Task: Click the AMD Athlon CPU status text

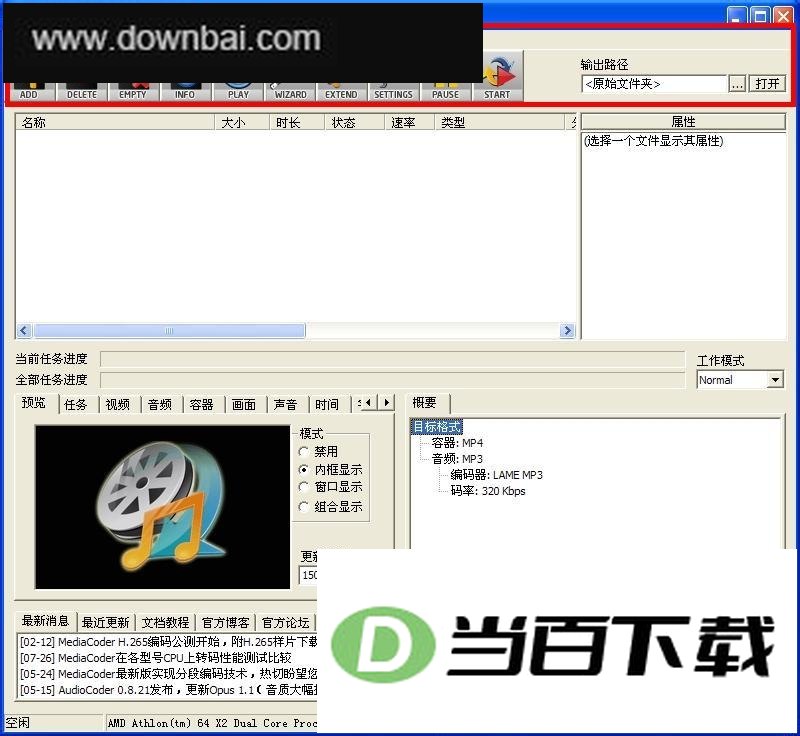Action: [x=212, y=723]
